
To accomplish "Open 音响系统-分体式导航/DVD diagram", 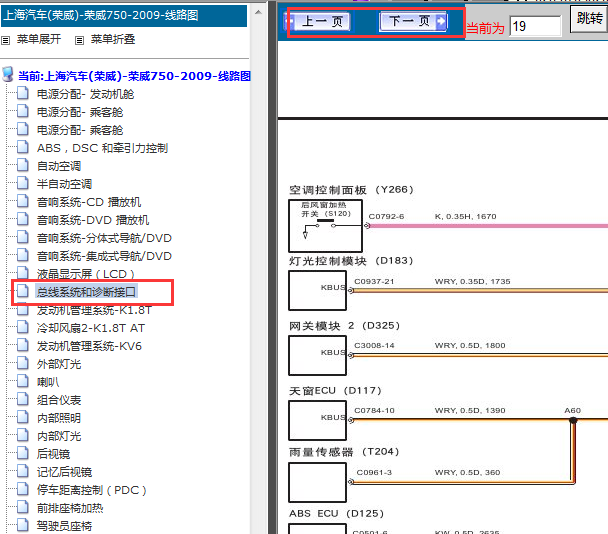I will [x=104, y=238].
